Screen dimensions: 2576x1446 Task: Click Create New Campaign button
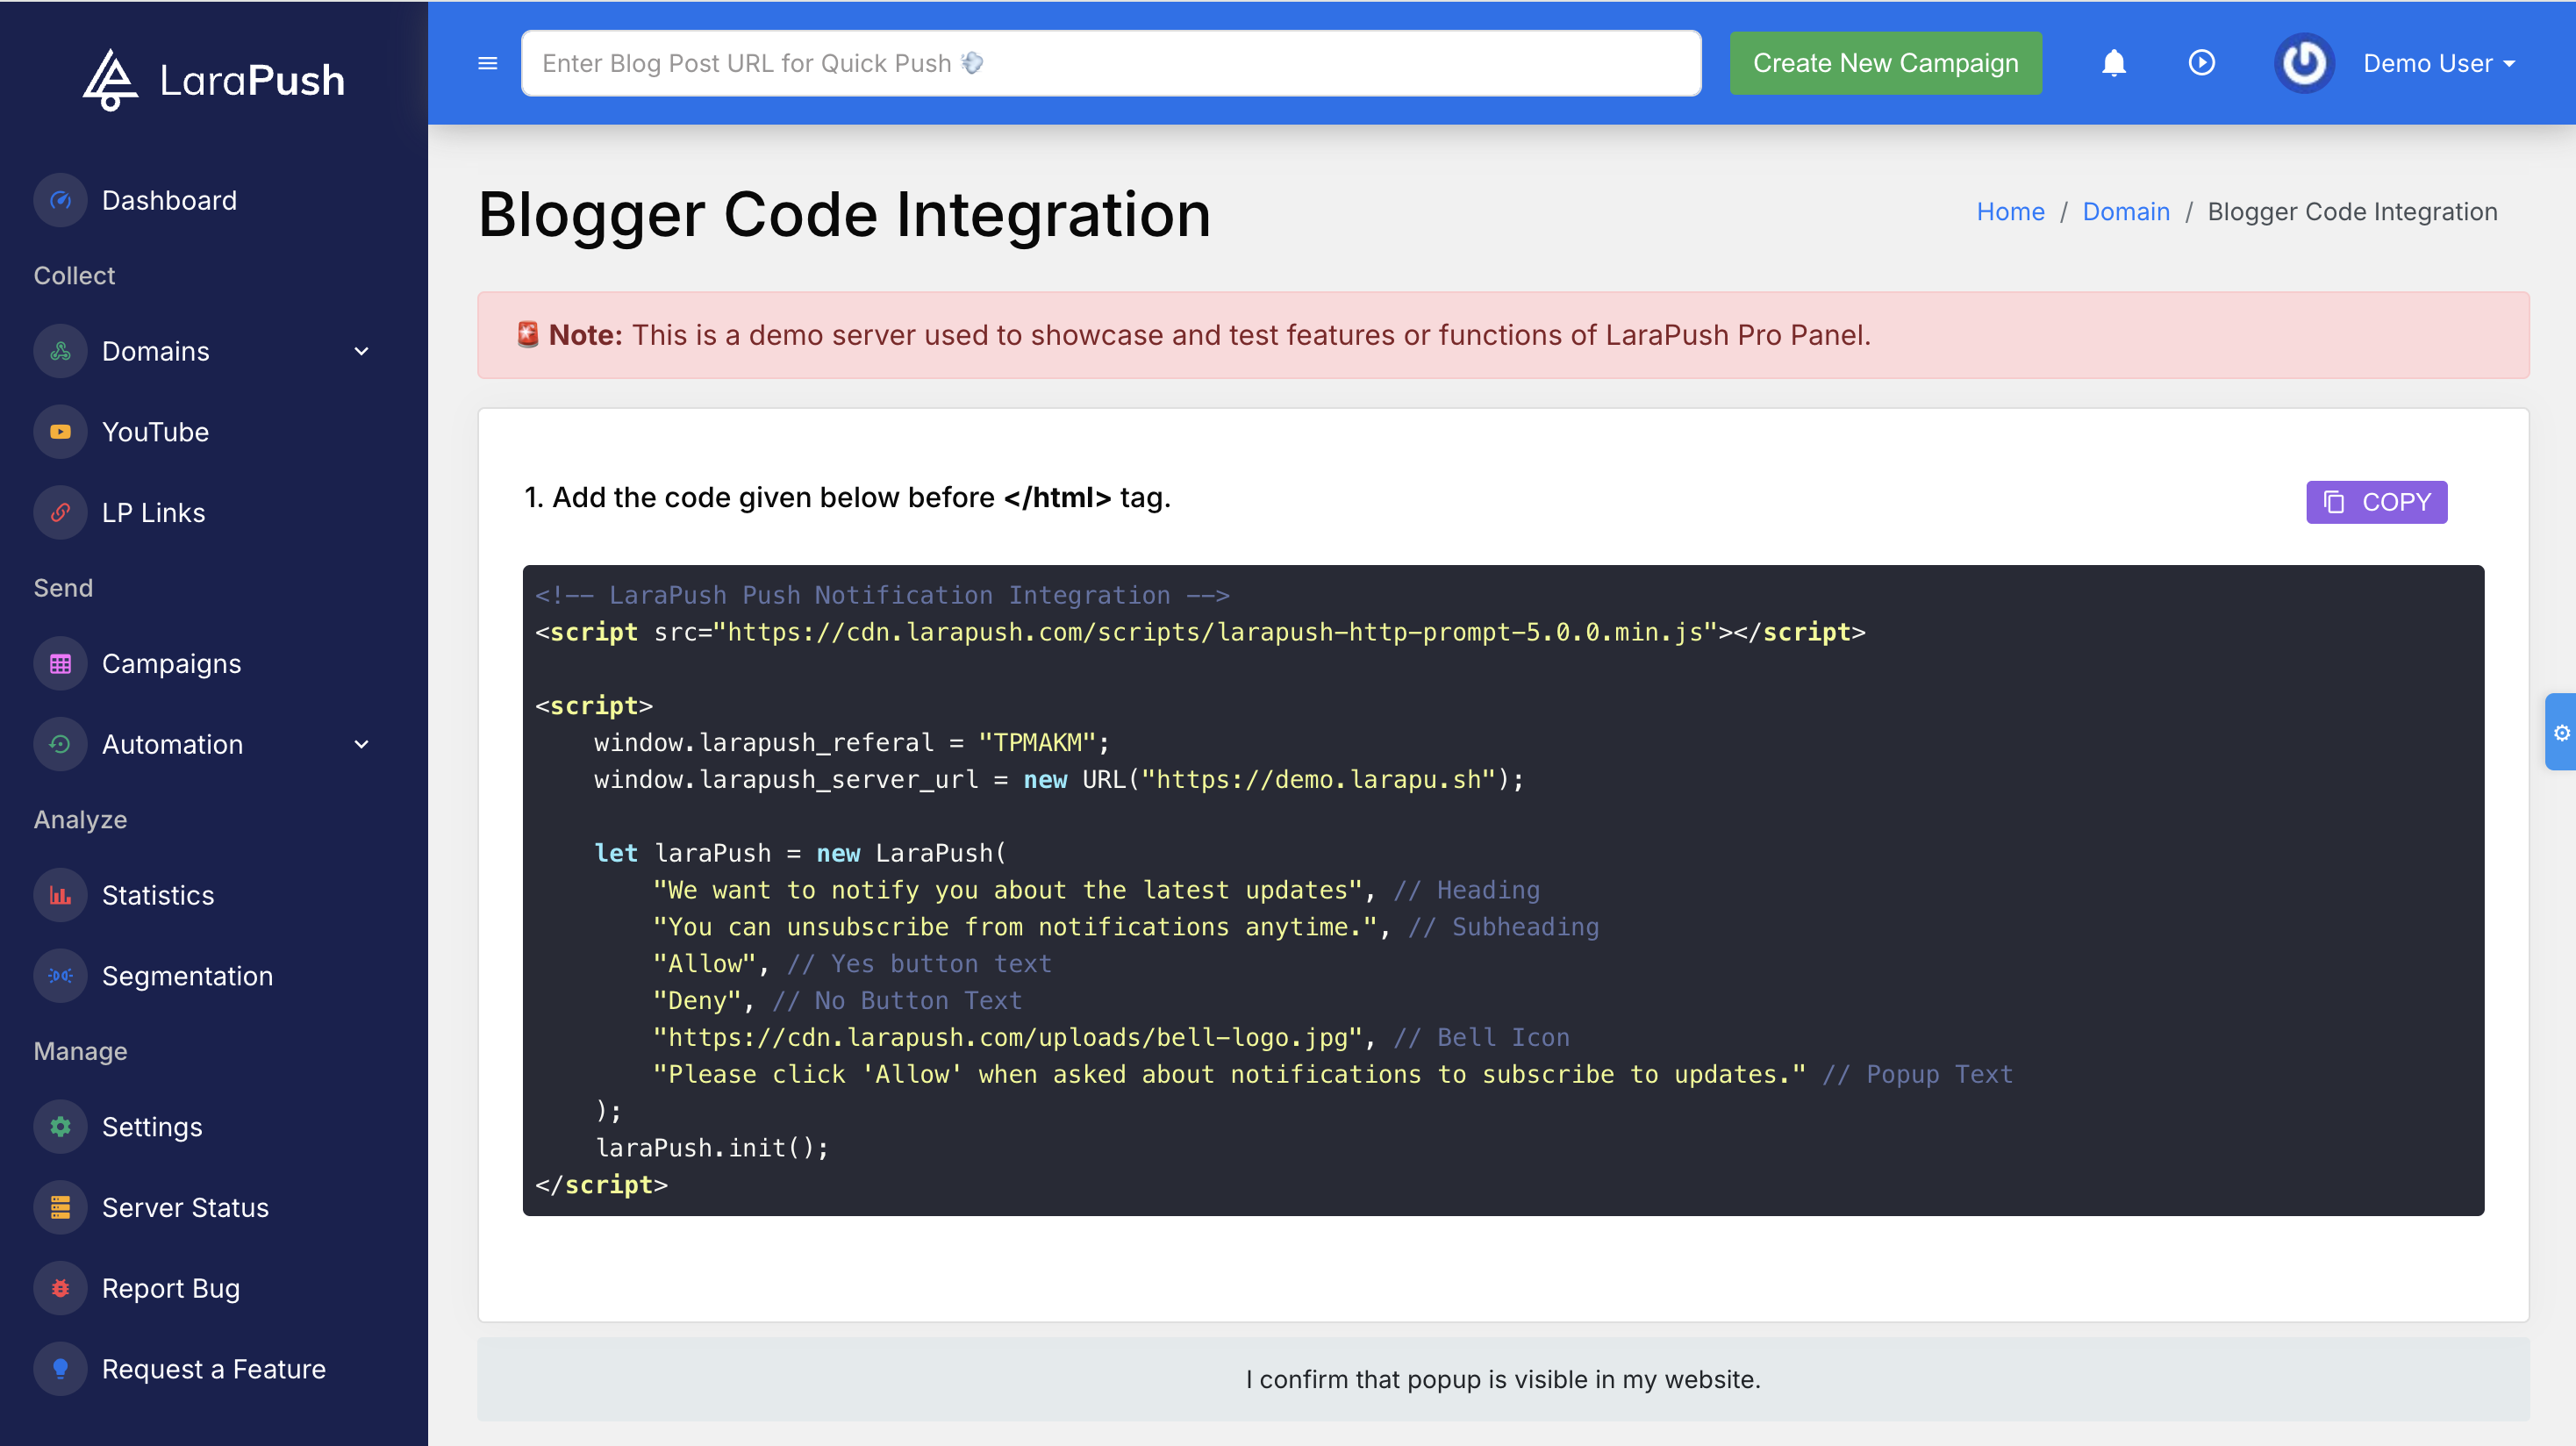1885,63
